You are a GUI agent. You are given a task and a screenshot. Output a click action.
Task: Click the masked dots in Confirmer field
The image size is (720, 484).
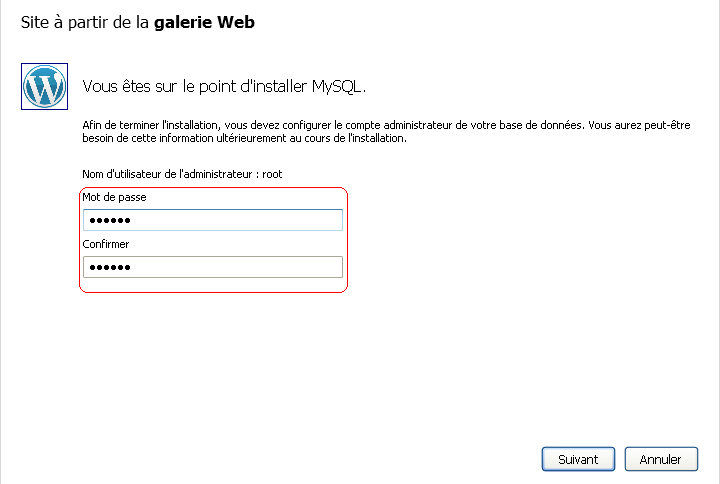tap(110, 267)
